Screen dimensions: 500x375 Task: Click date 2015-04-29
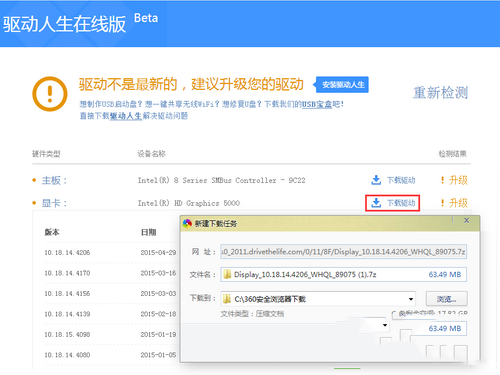pyautogui.click(x=158, y=253)
